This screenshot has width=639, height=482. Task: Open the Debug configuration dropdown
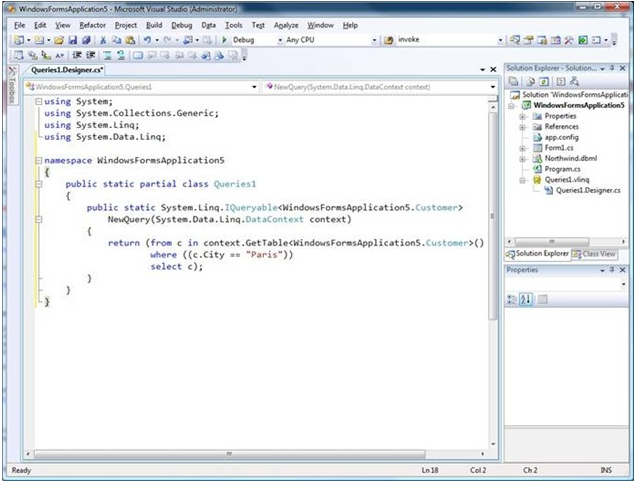pyautogui.click(x=280, y=40)
